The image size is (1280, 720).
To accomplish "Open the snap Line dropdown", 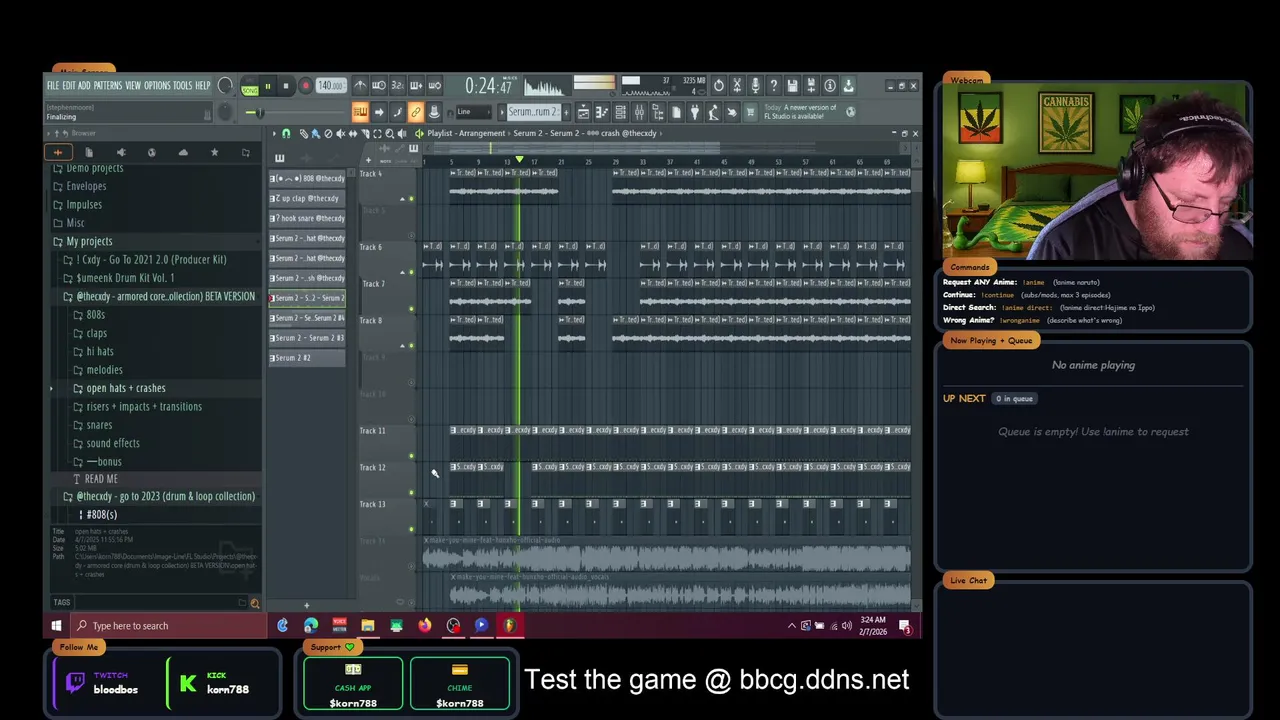I will (472, 112).
